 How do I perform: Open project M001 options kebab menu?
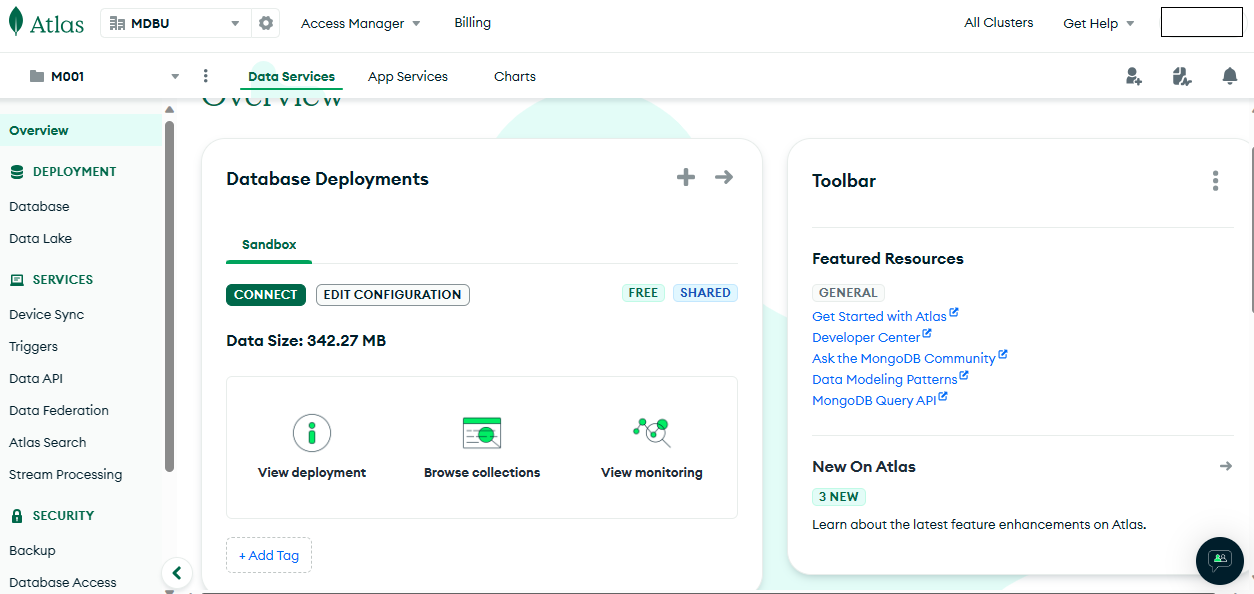(x=206, y=76)
